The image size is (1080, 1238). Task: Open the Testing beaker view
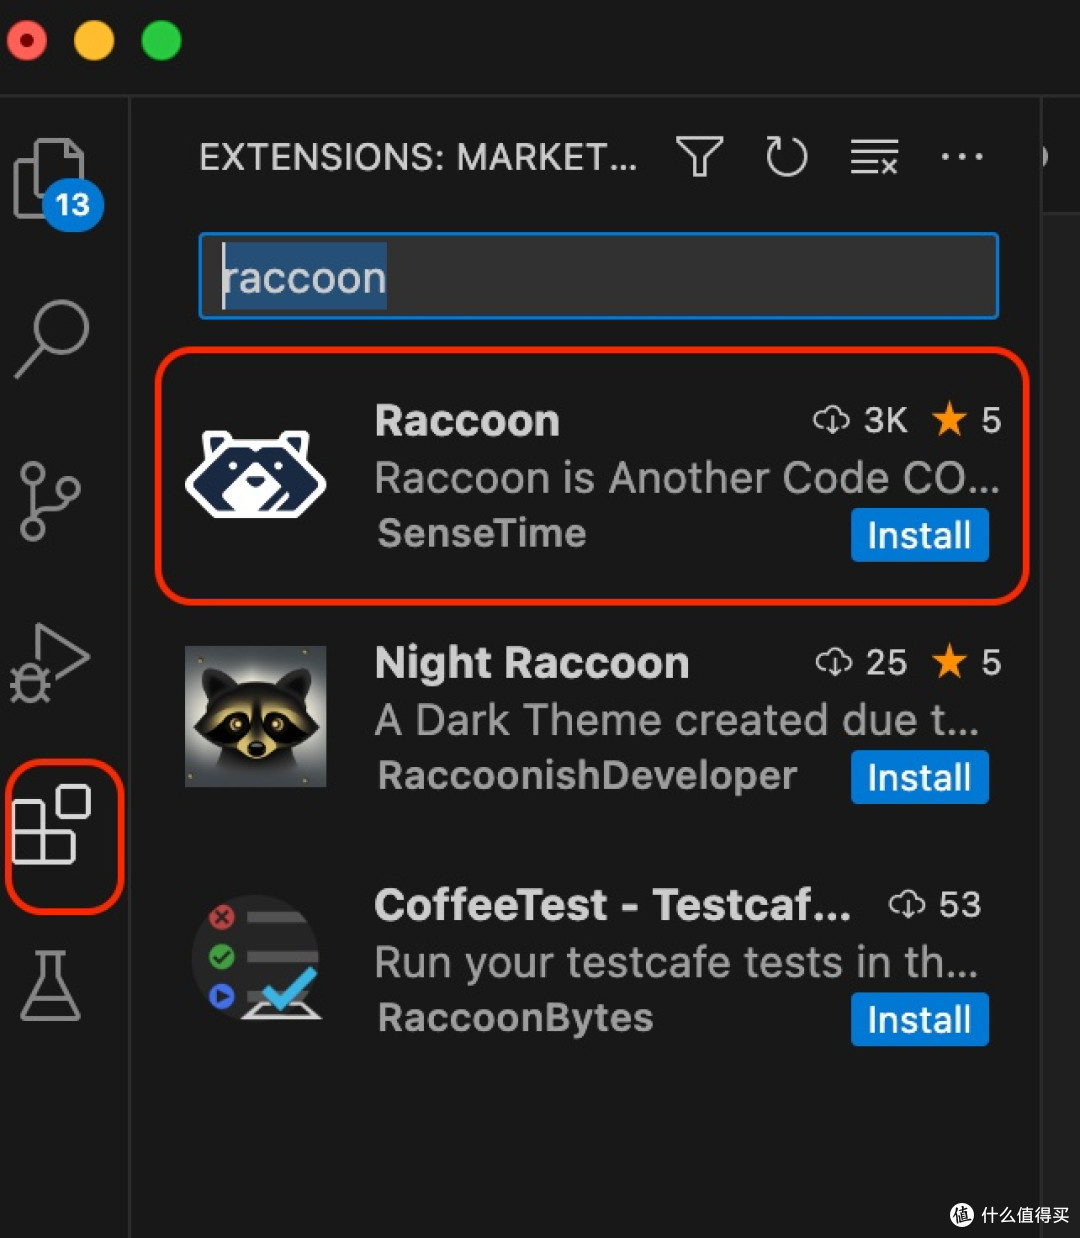tap(50, 985)
